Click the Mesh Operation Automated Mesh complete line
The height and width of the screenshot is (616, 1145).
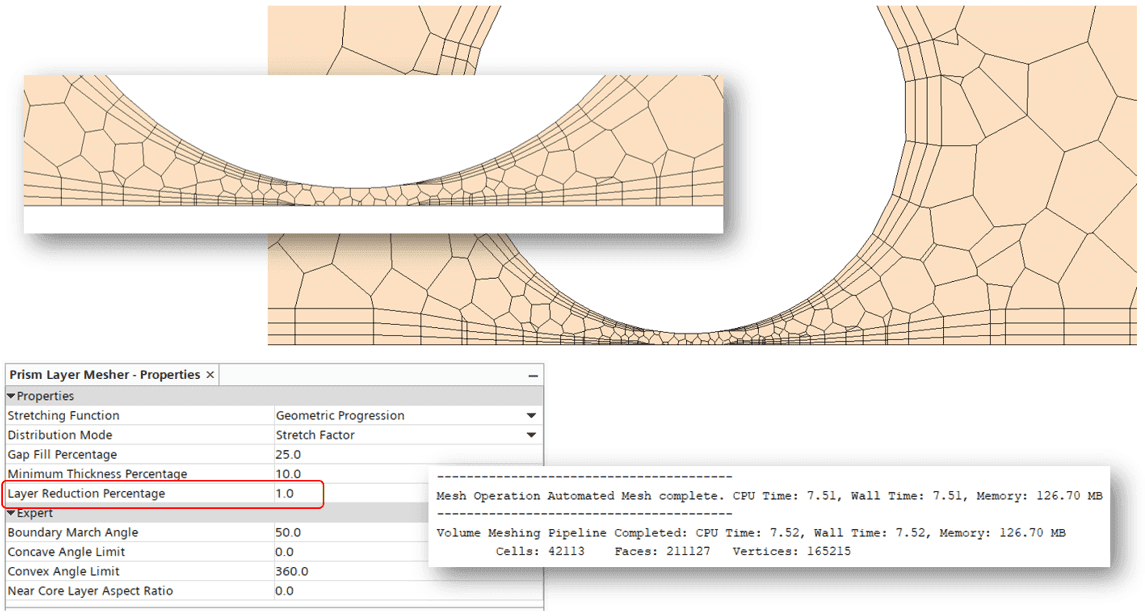[x=769, y=496]
